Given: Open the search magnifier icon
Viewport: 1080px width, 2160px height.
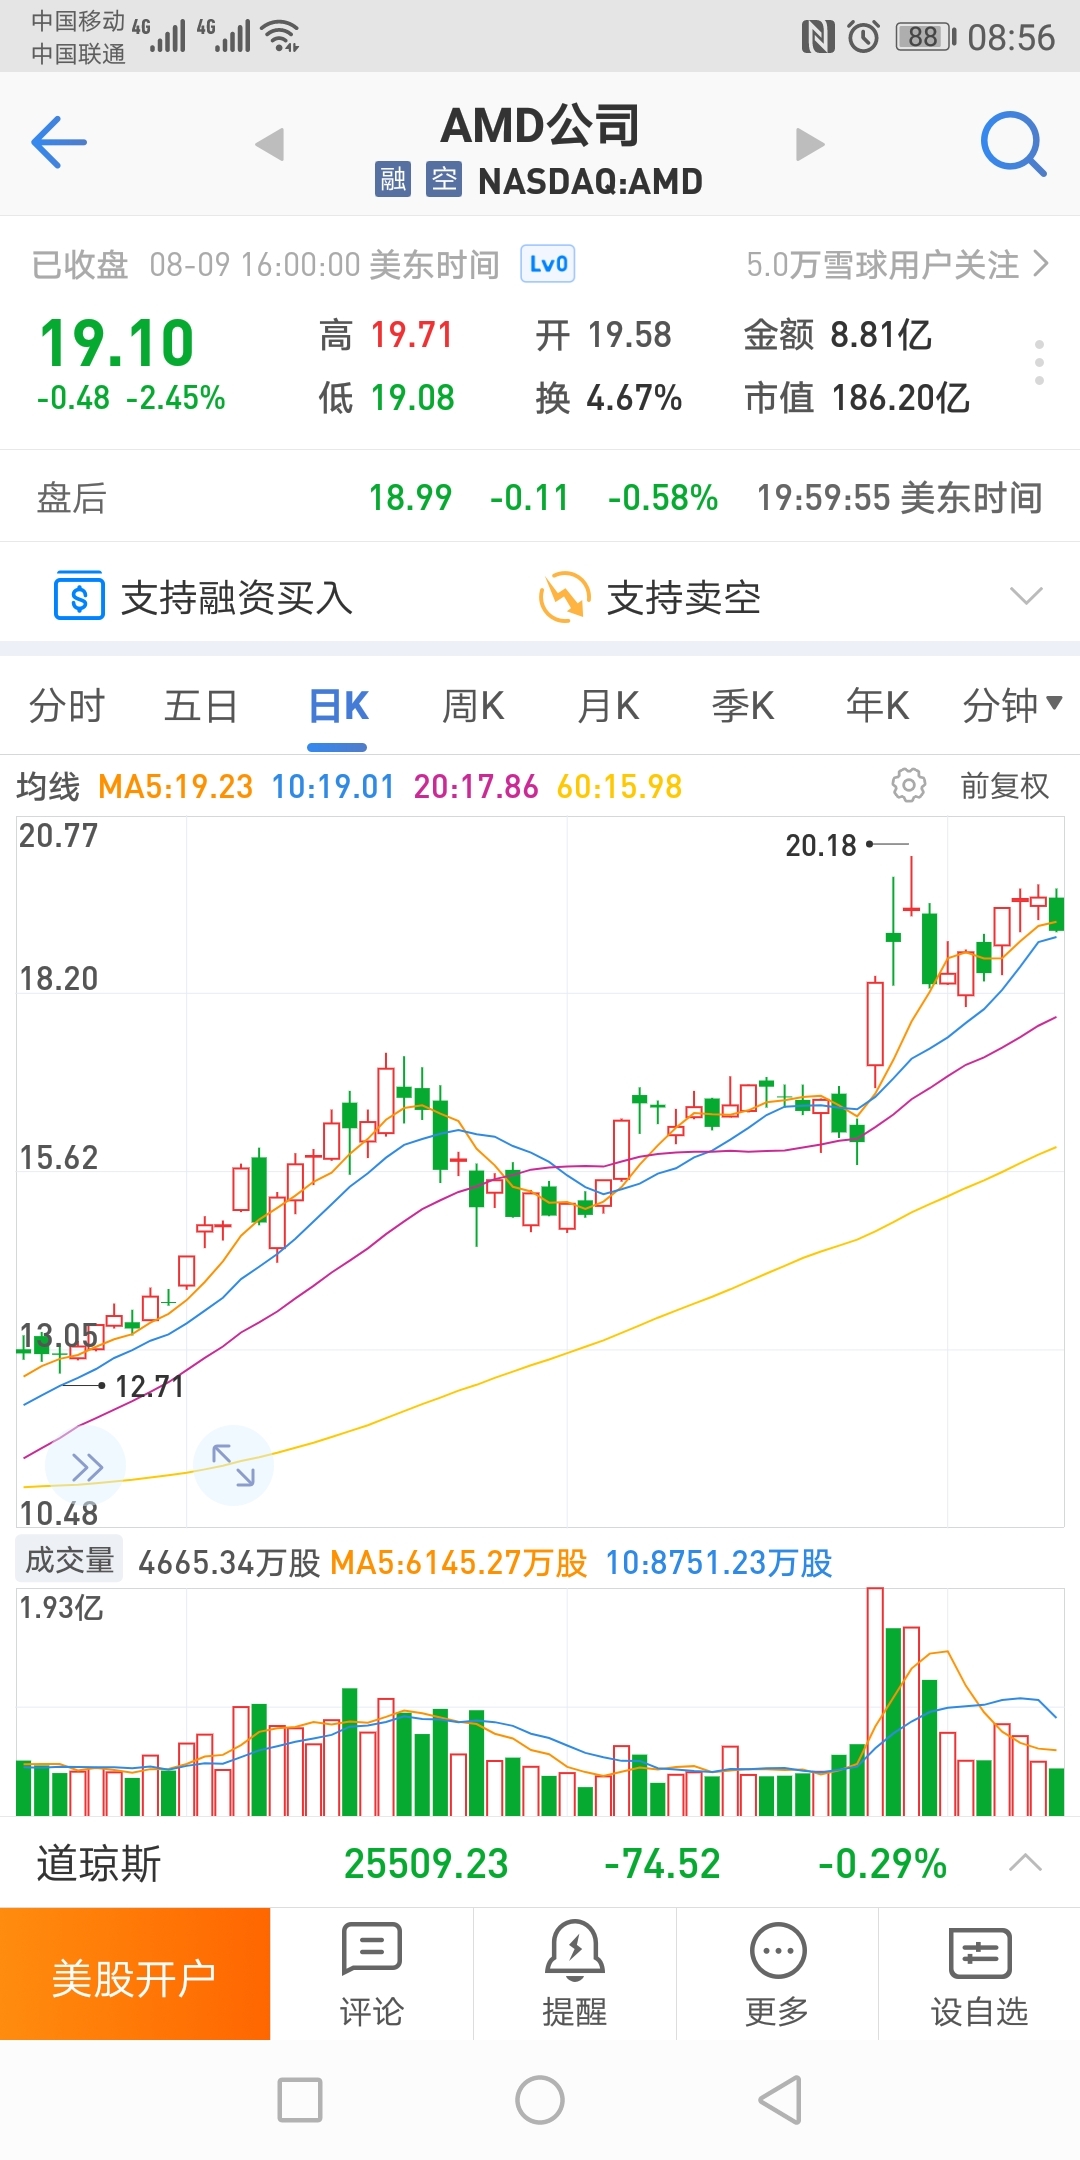Looking at the screenshot, I should 1012,145.
